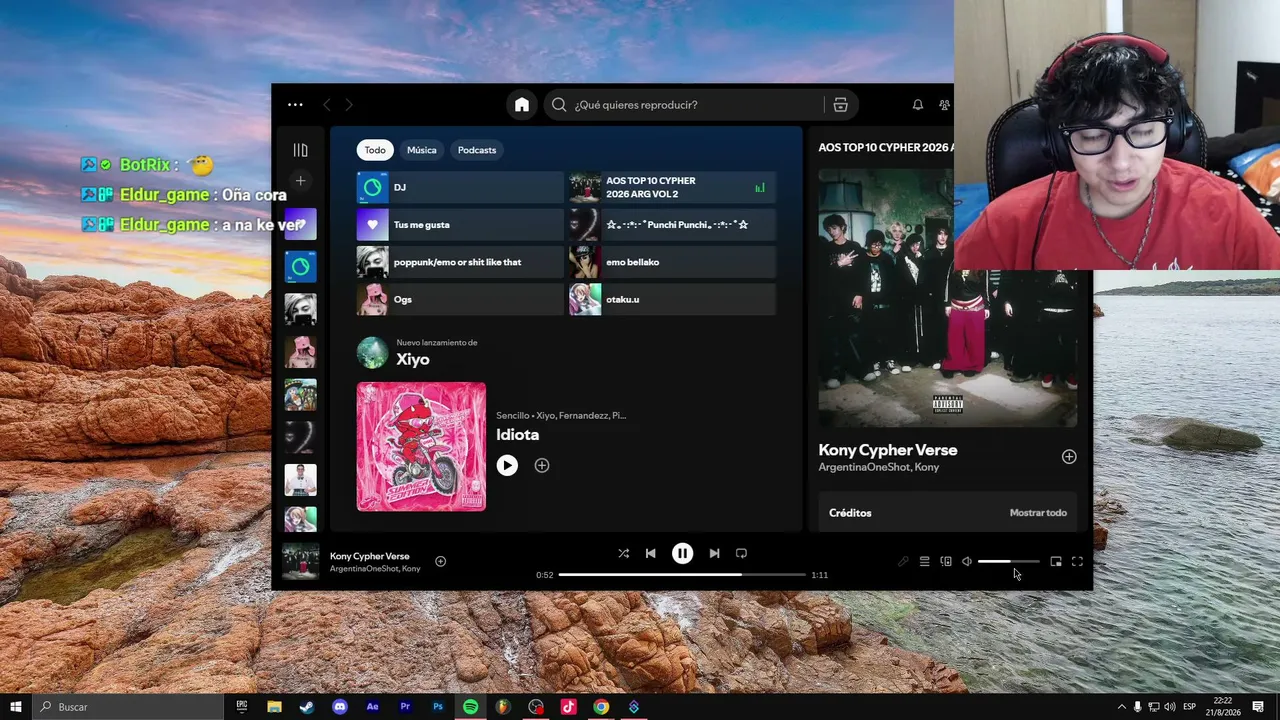
Task: Toggle repeat mode
Action: [x=741, y=553]
